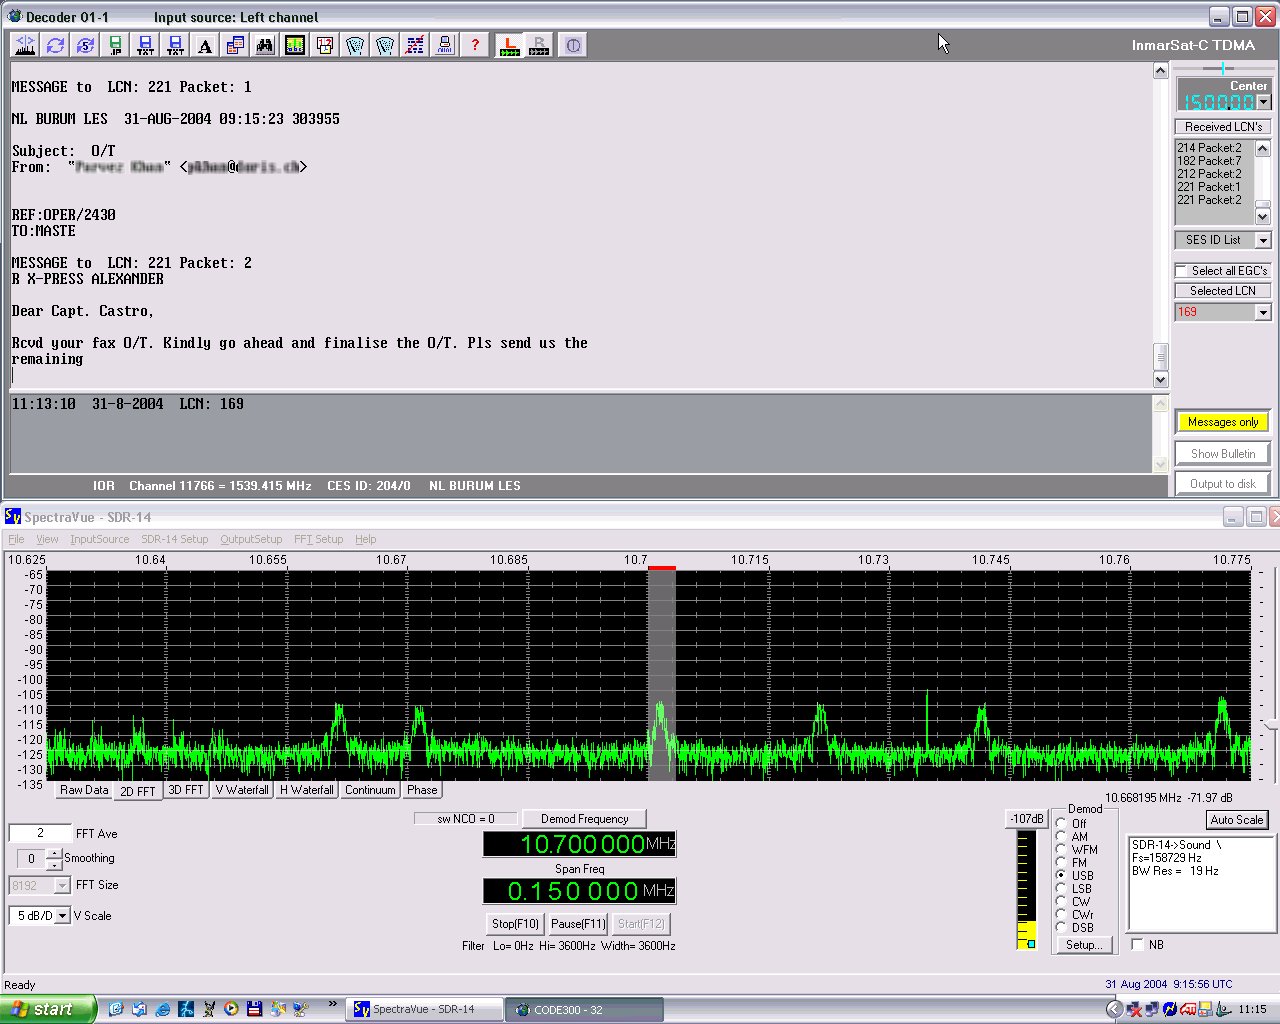Image resolution: width=1280 pixels, height=1024 pixels.
Task: Switch to the Phase tab
Action: coord(422,790)
